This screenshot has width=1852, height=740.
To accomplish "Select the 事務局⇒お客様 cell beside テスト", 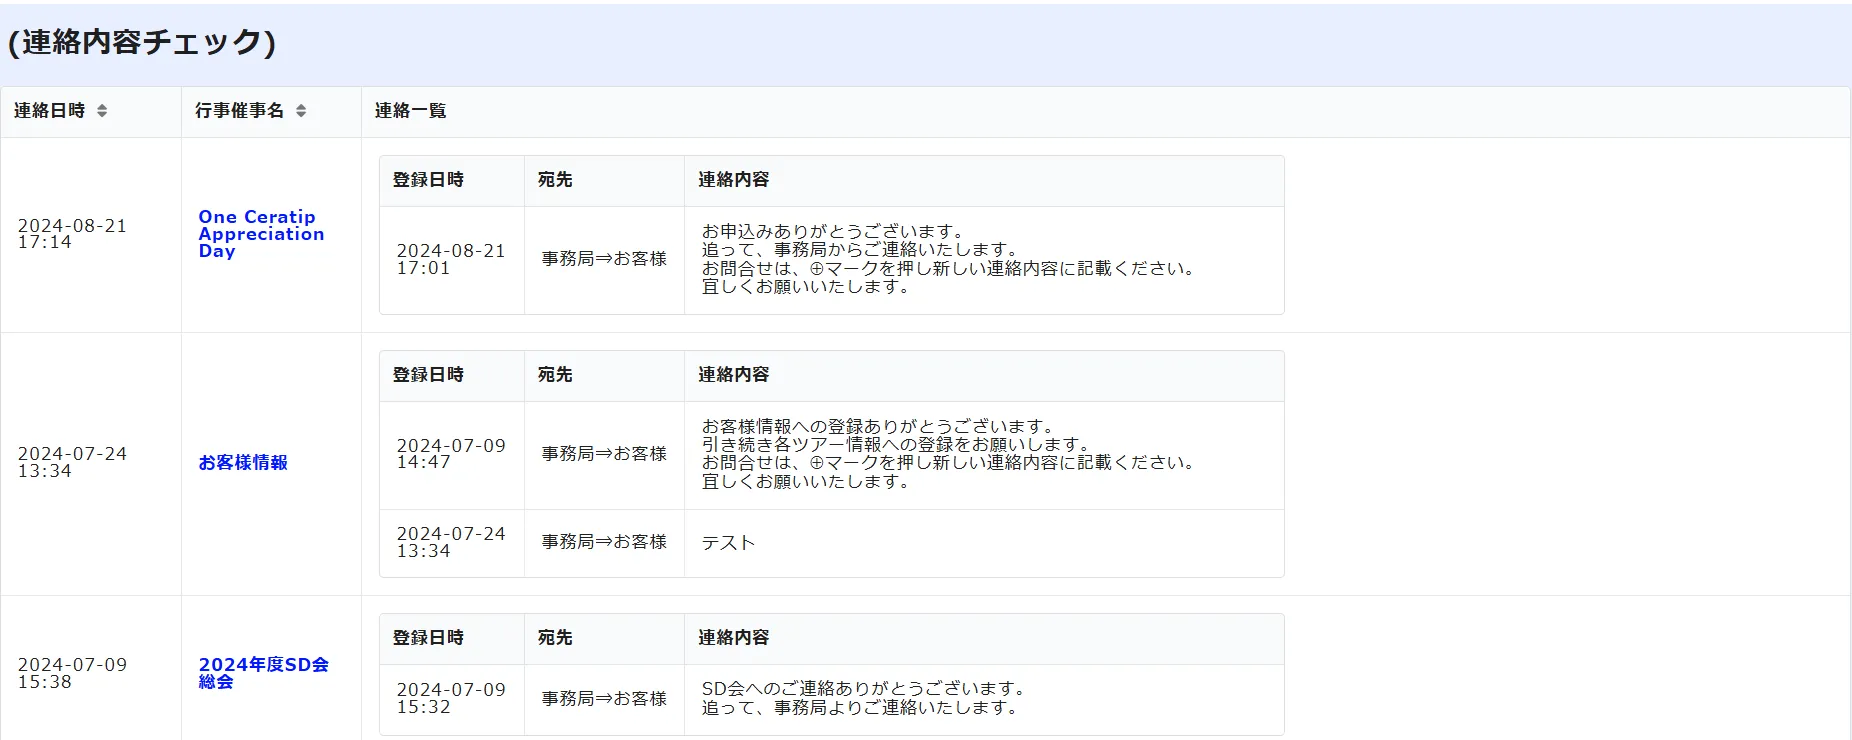I will pyautogui.click(x=604, y=542).
